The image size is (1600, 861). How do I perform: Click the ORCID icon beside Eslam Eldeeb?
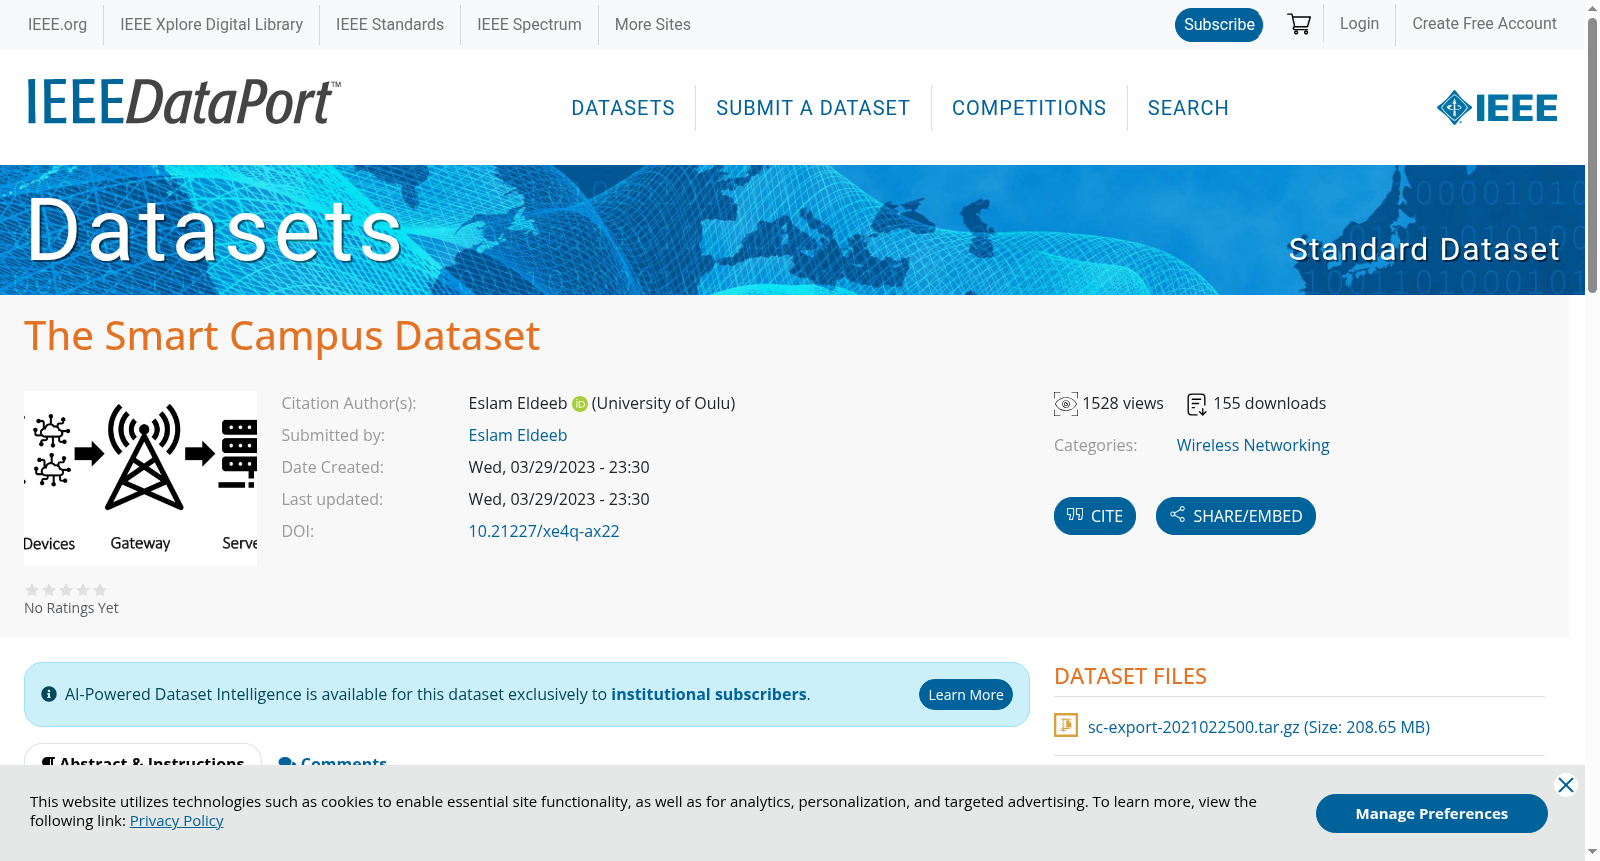pyautogui.click(x=579, y=404)
